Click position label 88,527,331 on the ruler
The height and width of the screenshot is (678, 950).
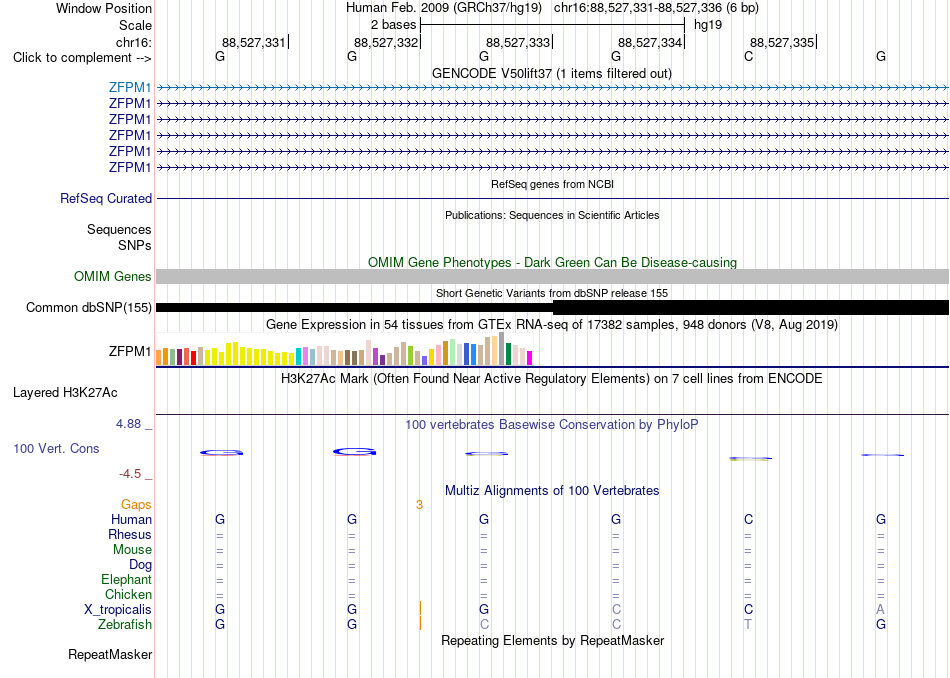[253, 42]
